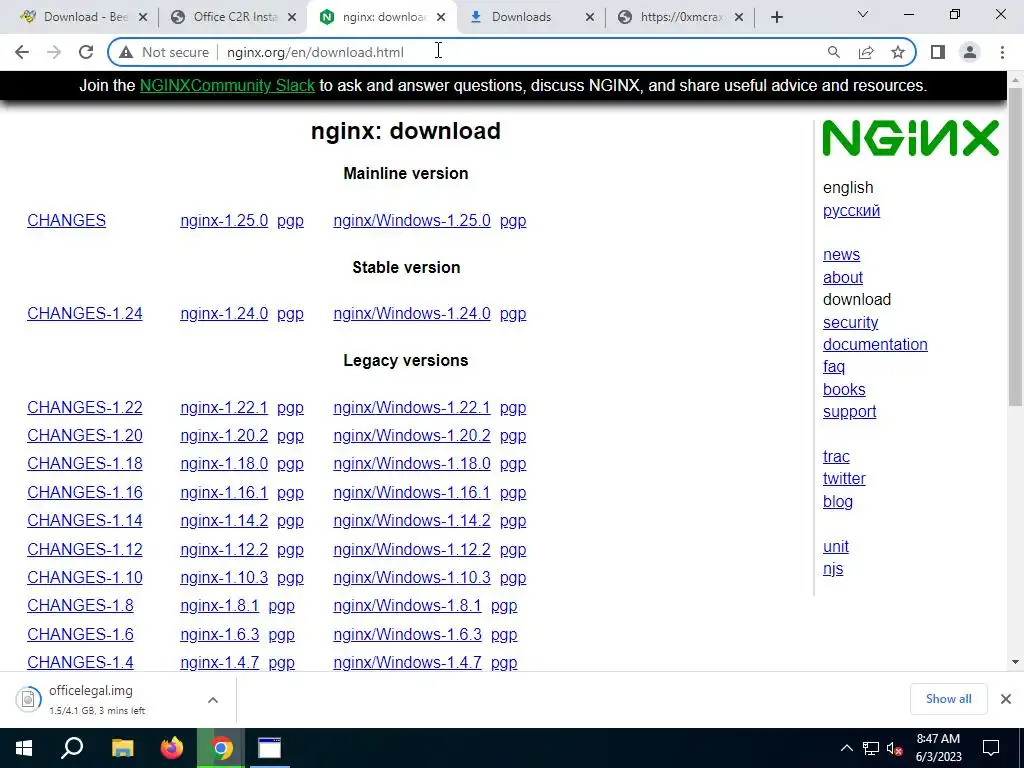The height and width of the screenshot is (768, 1024).
Task: Open the faq sidebar link
Action: coord(834,367)
